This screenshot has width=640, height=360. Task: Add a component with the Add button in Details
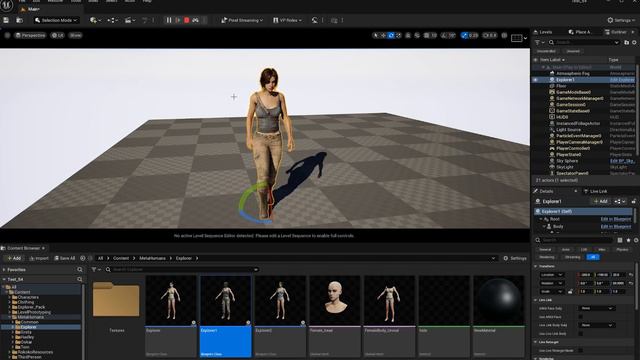pos(601,201)
